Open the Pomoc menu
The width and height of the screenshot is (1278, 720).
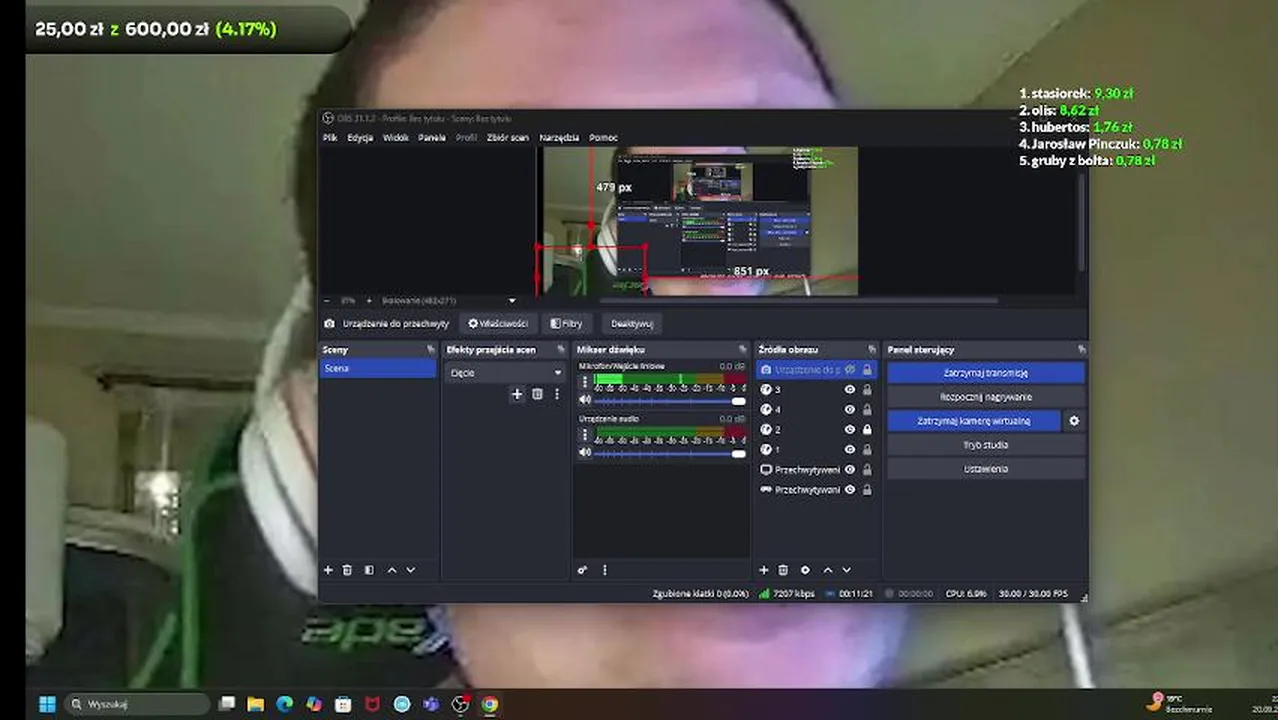point(603,138)
